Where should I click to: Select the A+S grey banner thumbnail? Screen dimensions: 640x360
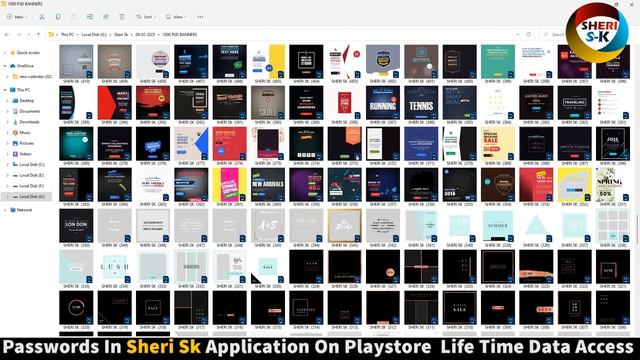(x=268, y=226)
